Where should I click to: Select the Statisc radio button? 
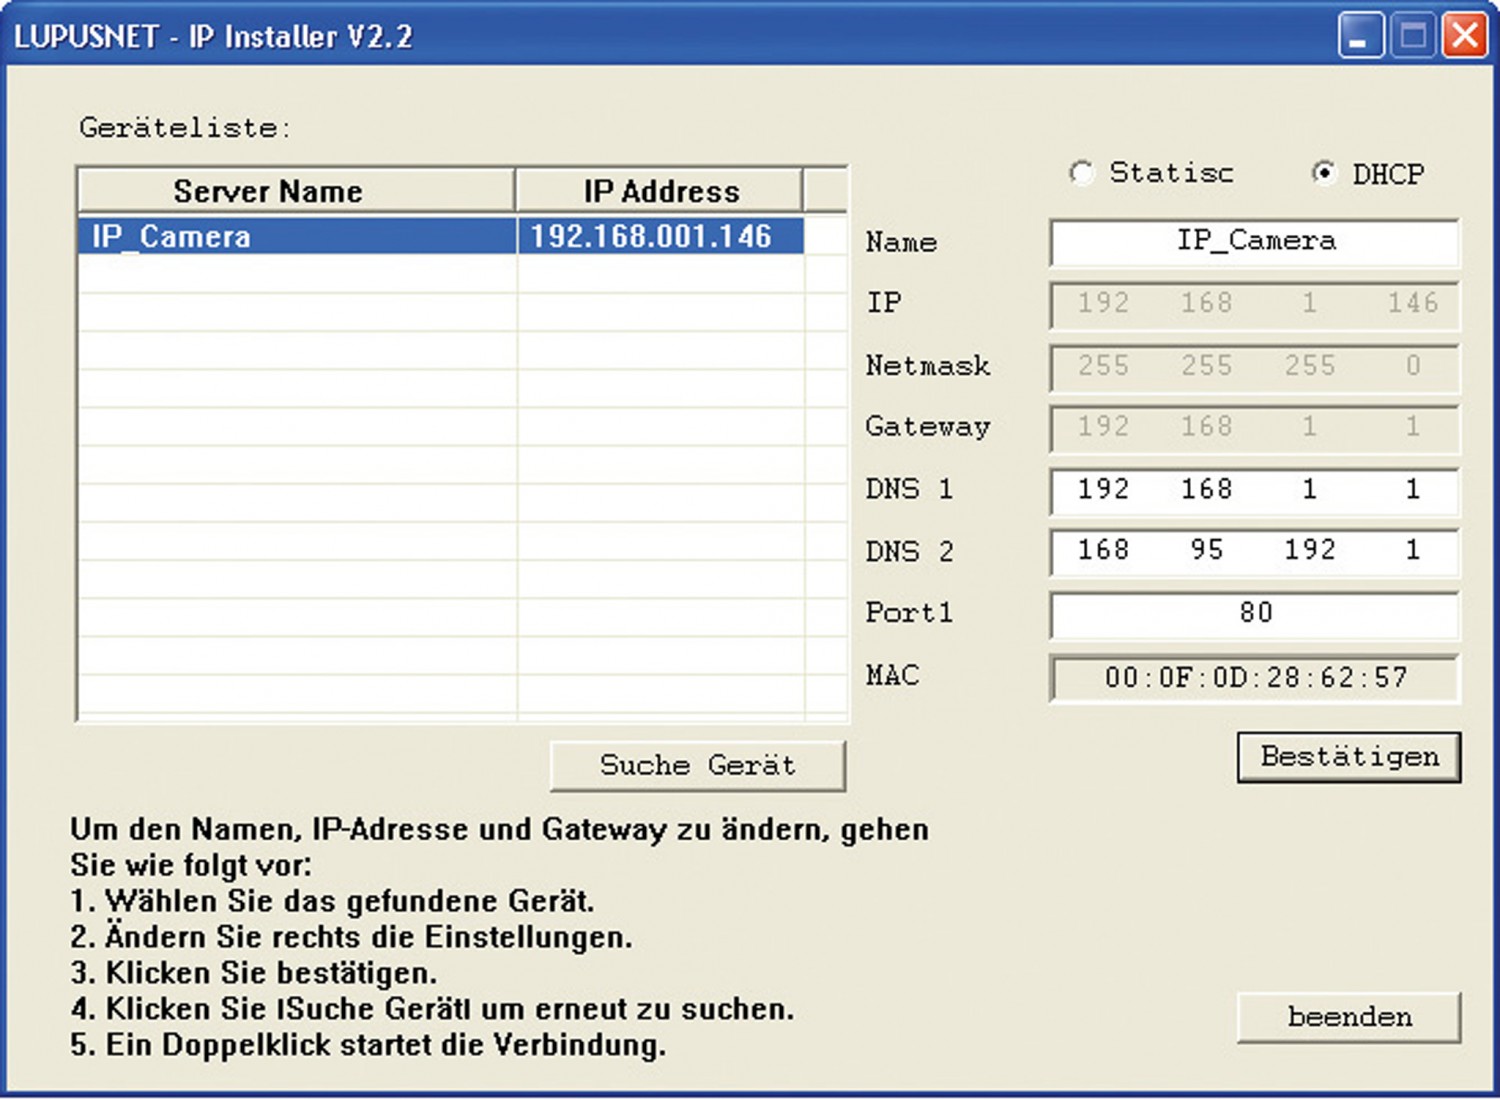coord(1081,173)
